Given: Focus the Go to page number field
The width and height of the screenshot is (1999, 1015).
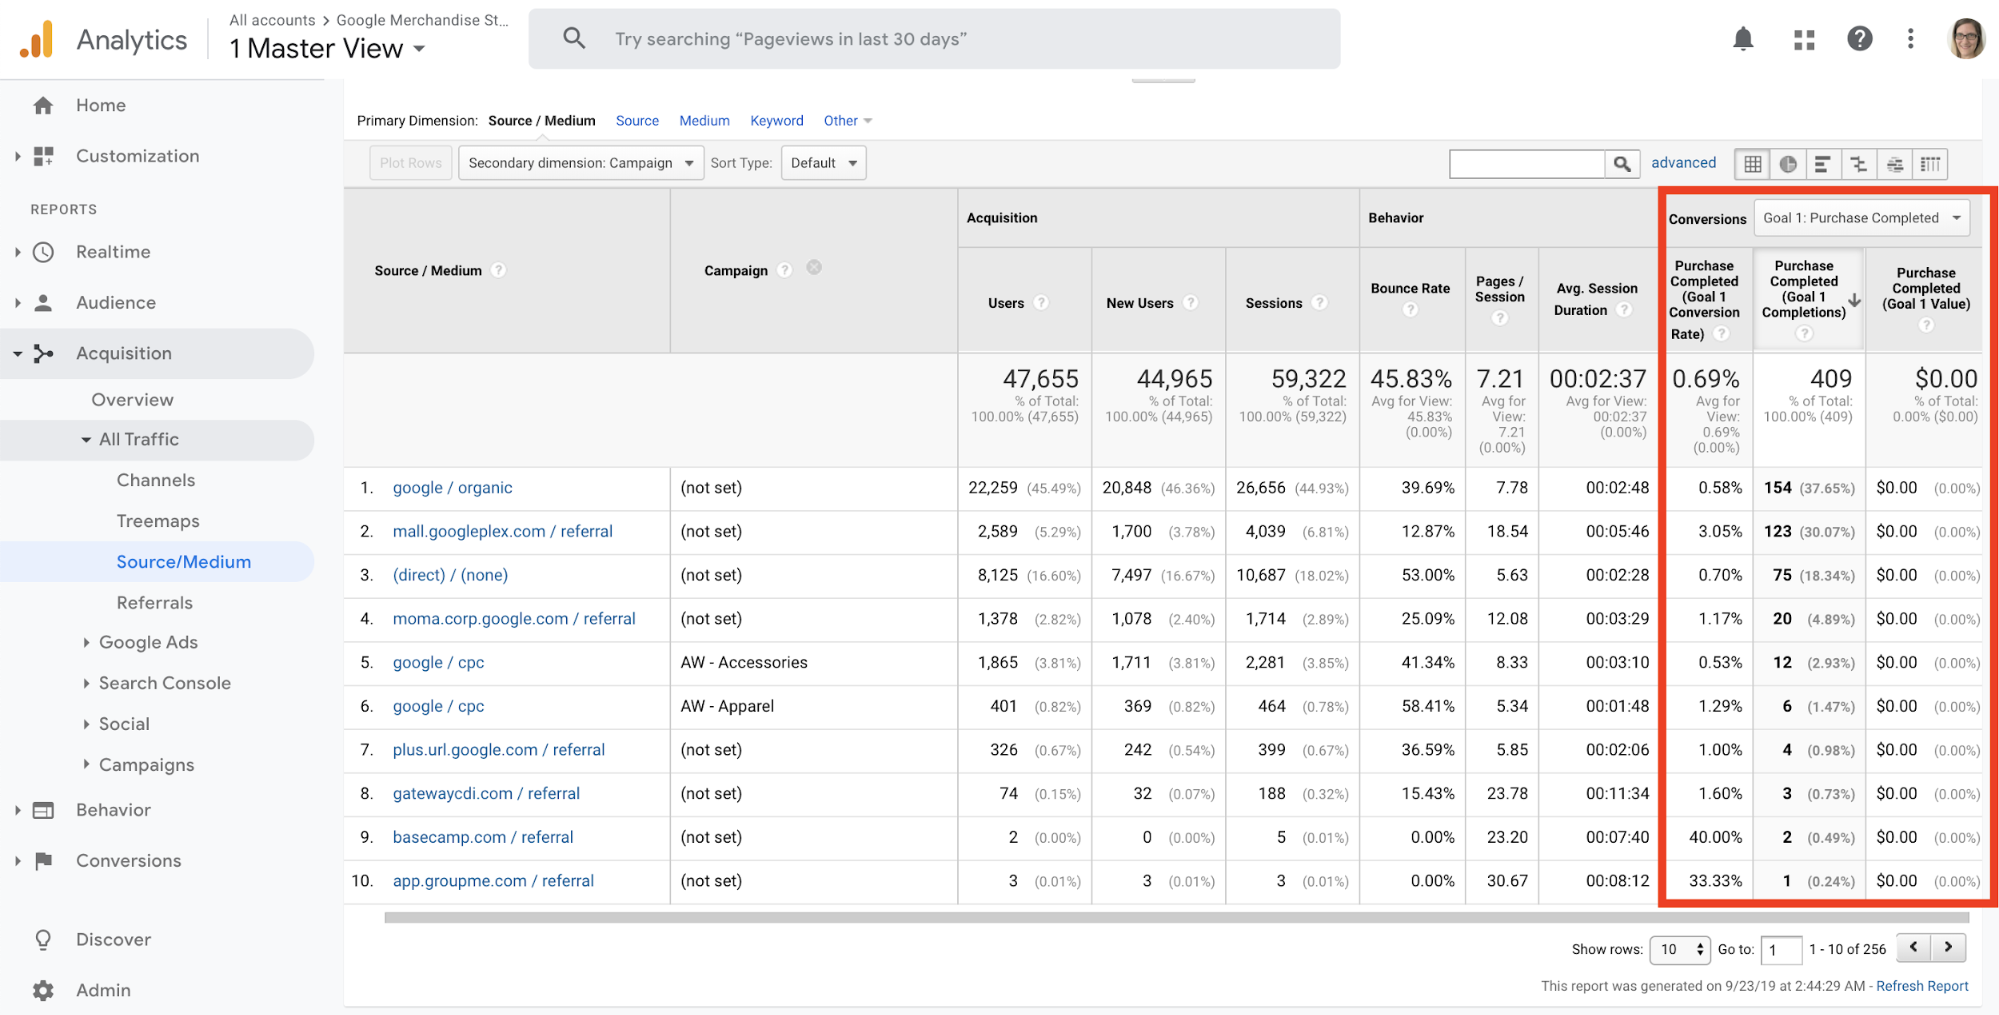Looking at the screenshot, I should (1781, 950).
